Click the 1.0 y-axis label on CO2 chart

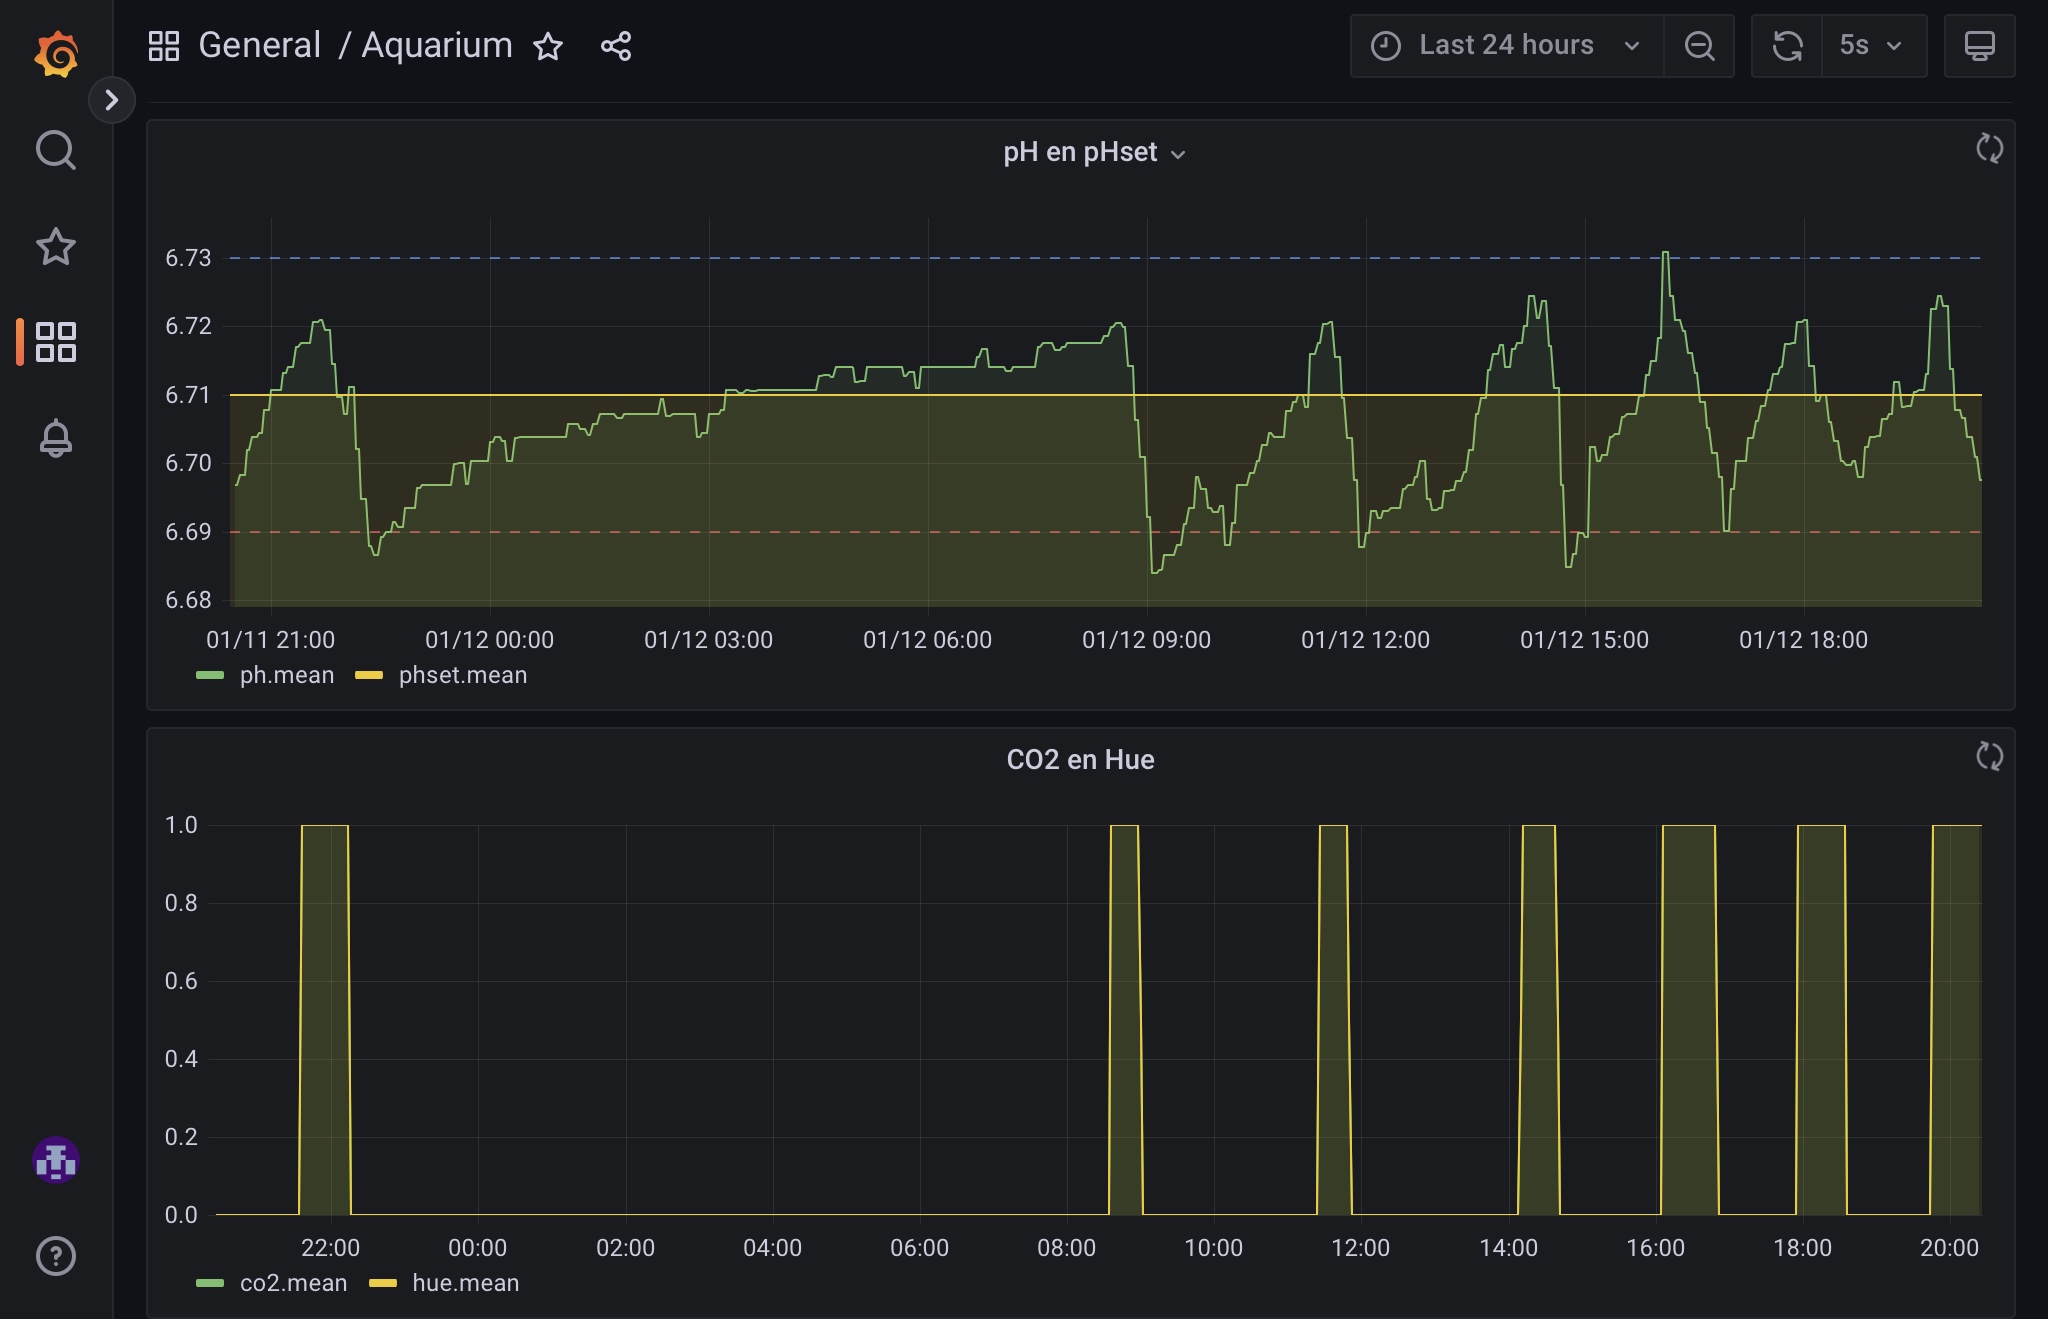(x=181, y=825)
